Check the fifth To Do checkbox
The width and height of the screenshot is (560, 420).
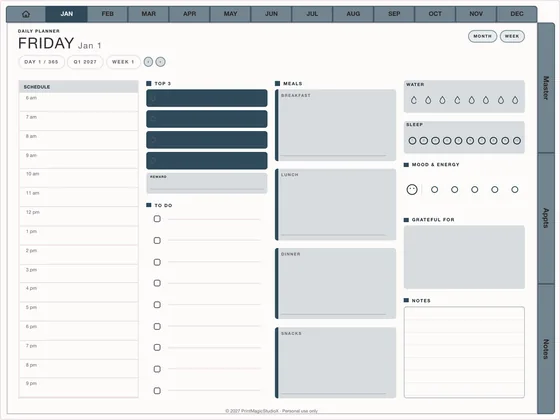(157, 305)
